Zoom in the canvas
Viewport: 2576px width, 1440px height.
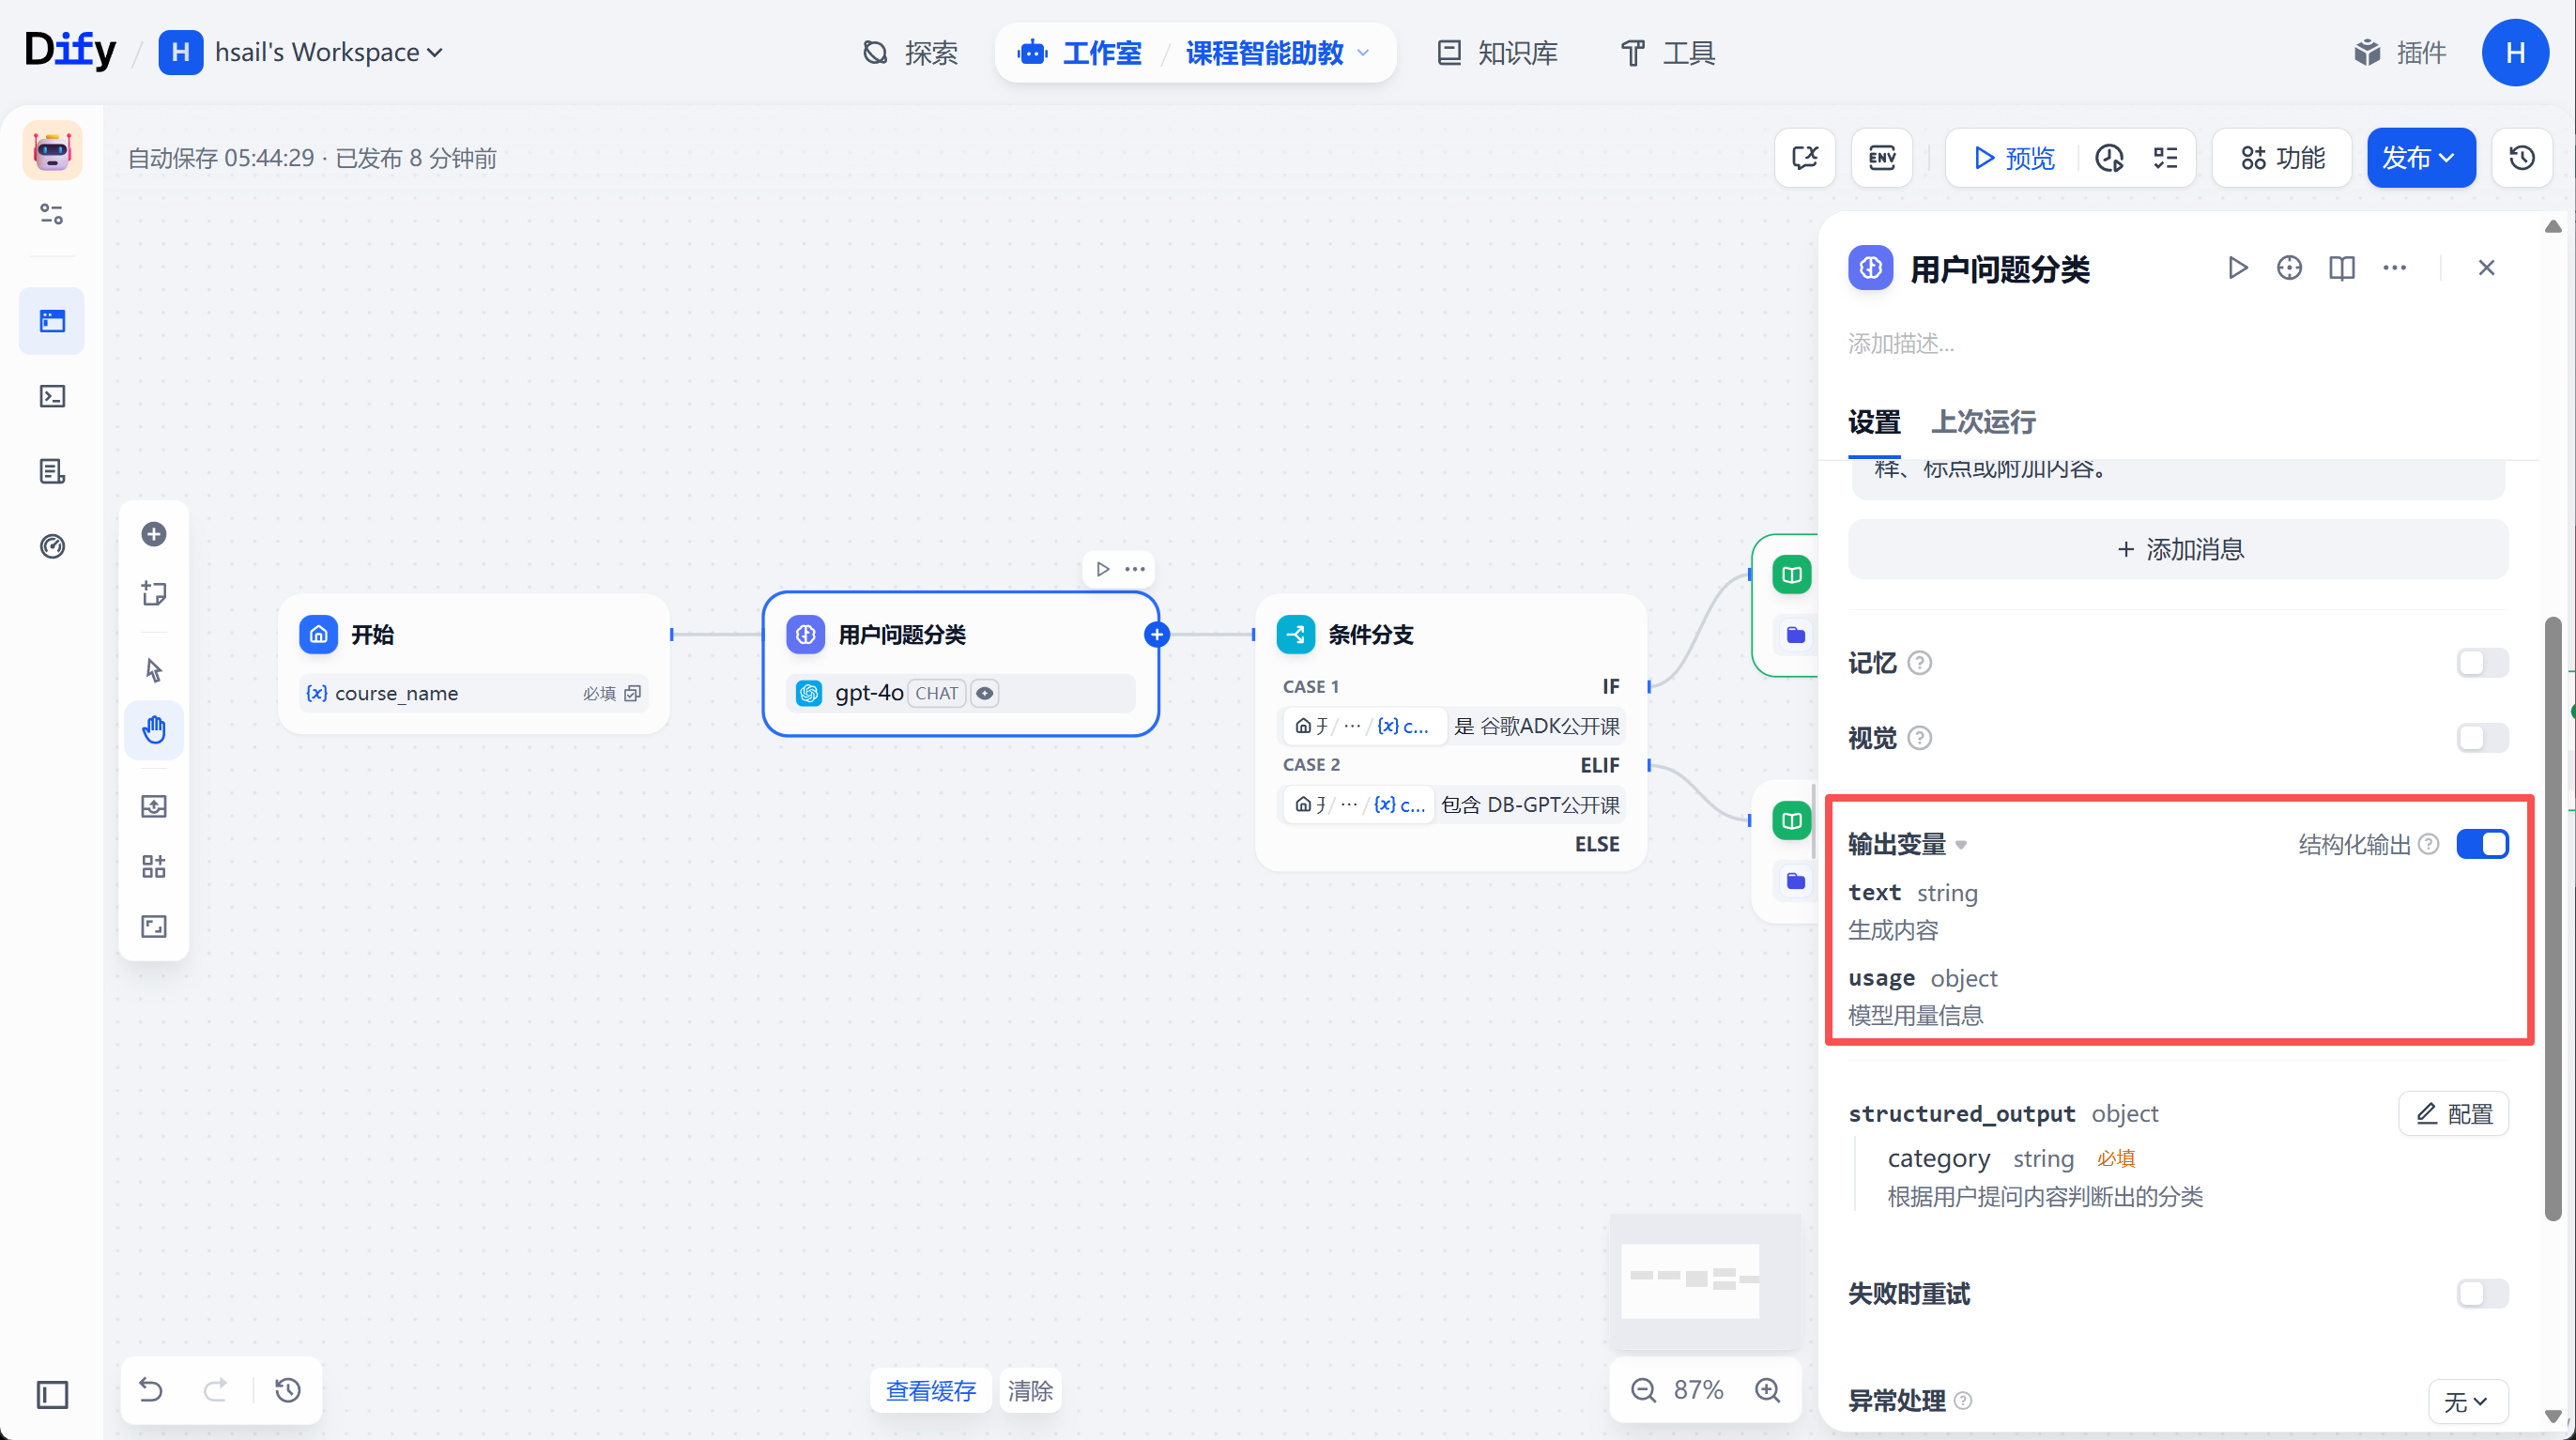pyautogui.click(x=1768, y=1389)
